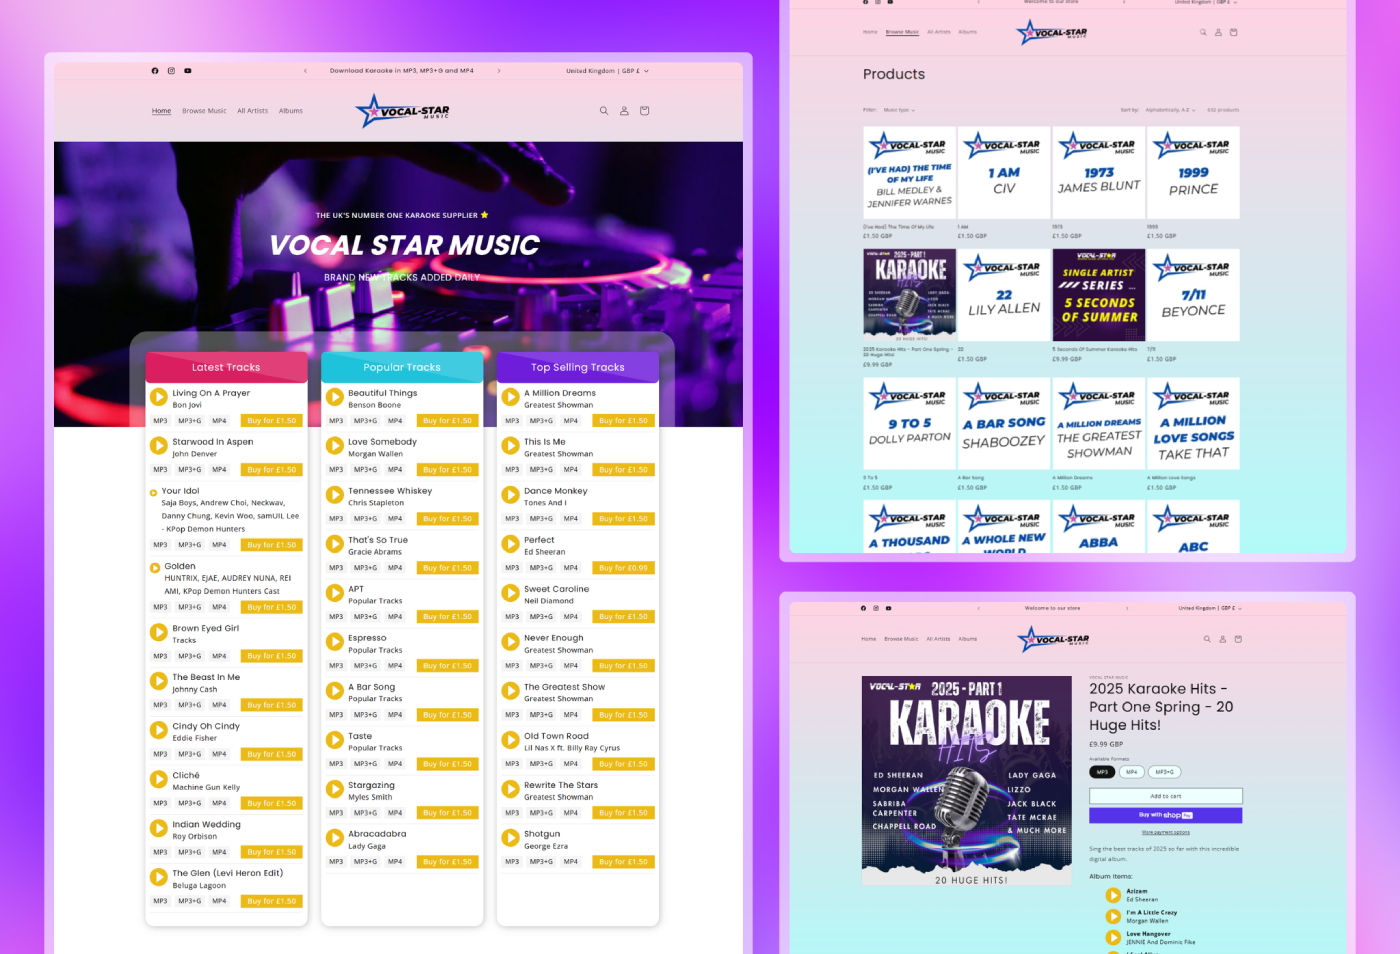Open the 1973 James Blunt product thumbnail
This screenshot has height=954, width=1400.
point(1098,172)
